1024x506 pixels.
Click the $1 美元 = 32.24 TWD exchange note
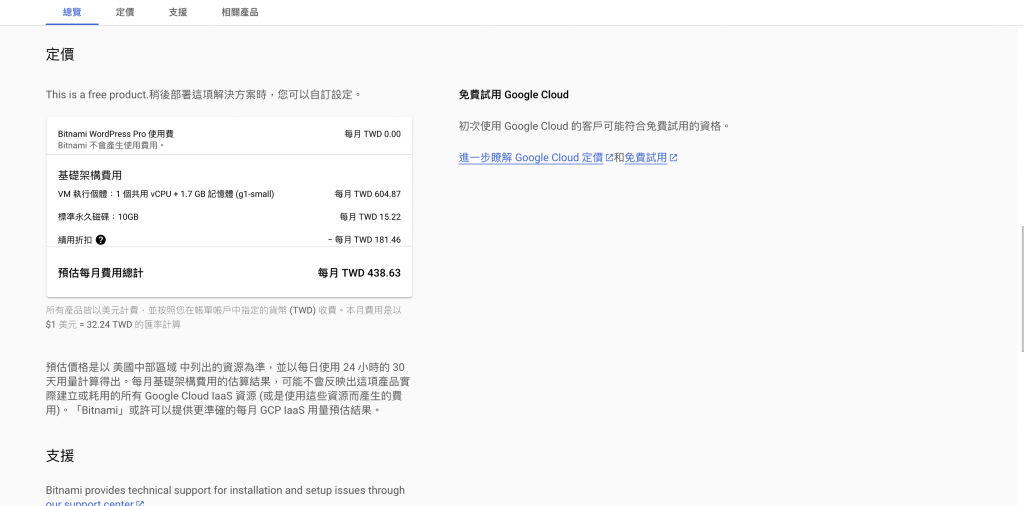coord(113,324)
